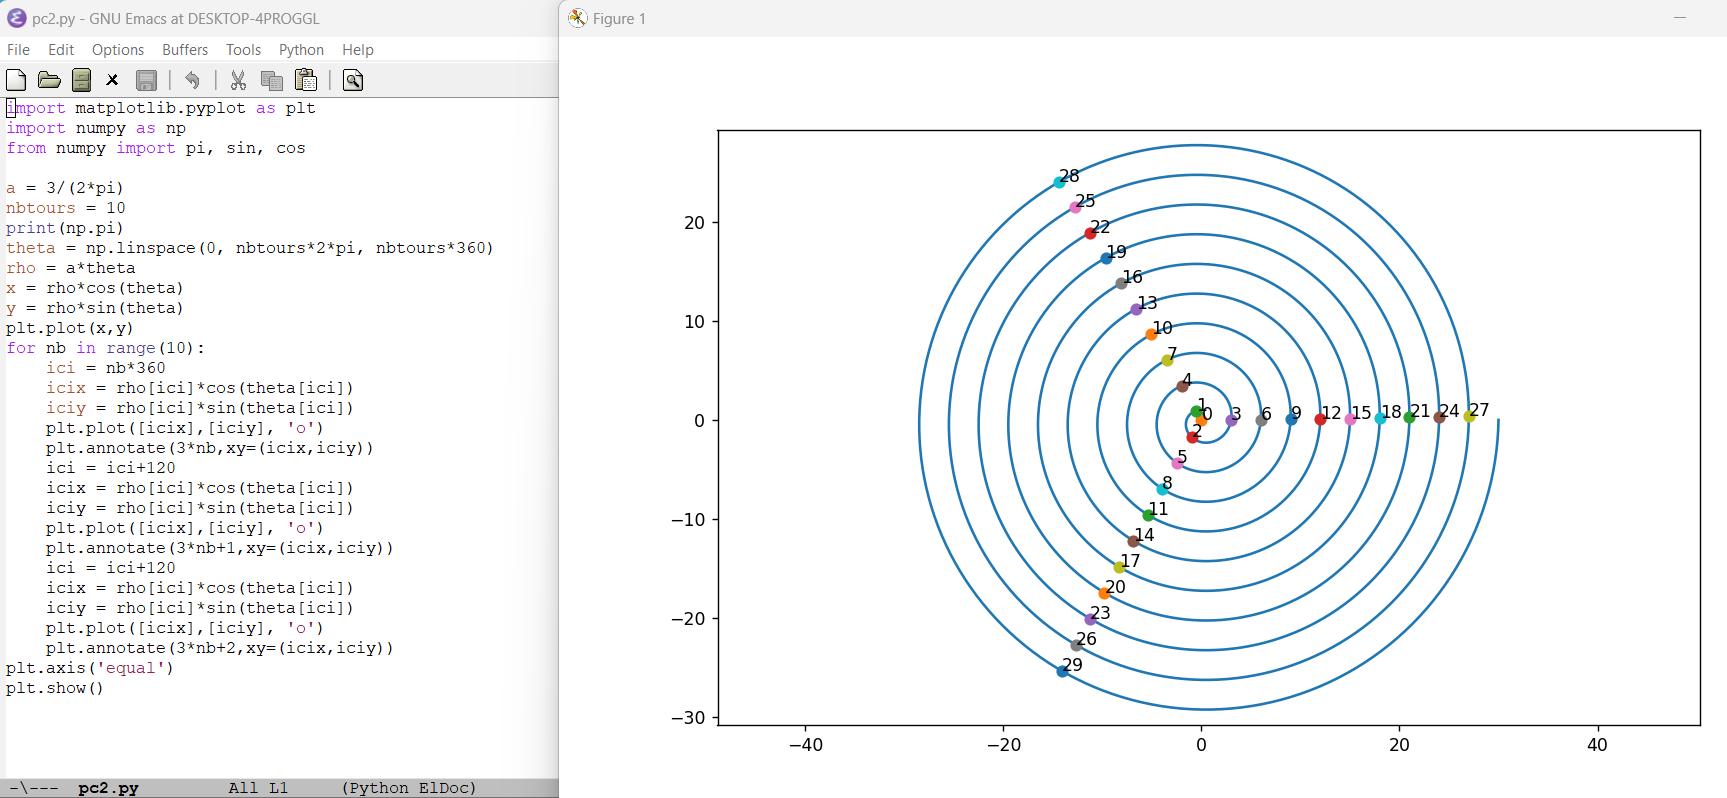Paste from the clipboard icon

[306, 80]
